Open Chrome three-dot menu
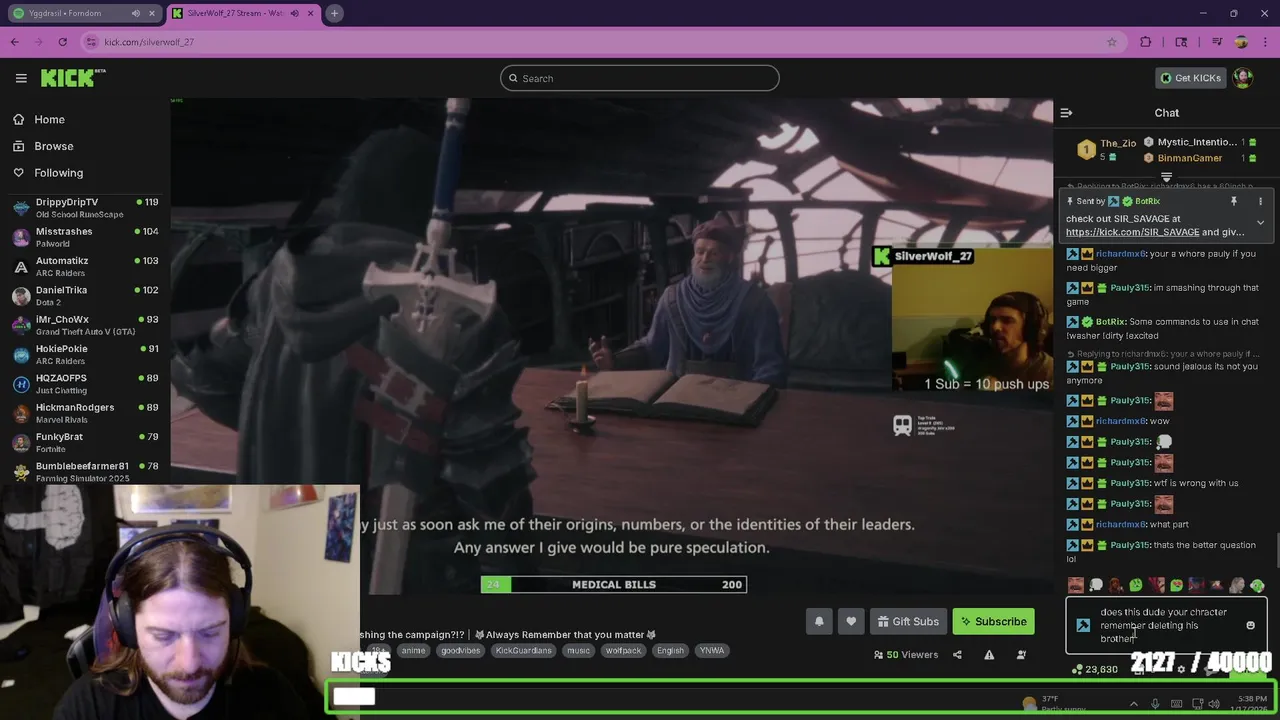Screen dimensions: 1280x720 (1265, 42)
